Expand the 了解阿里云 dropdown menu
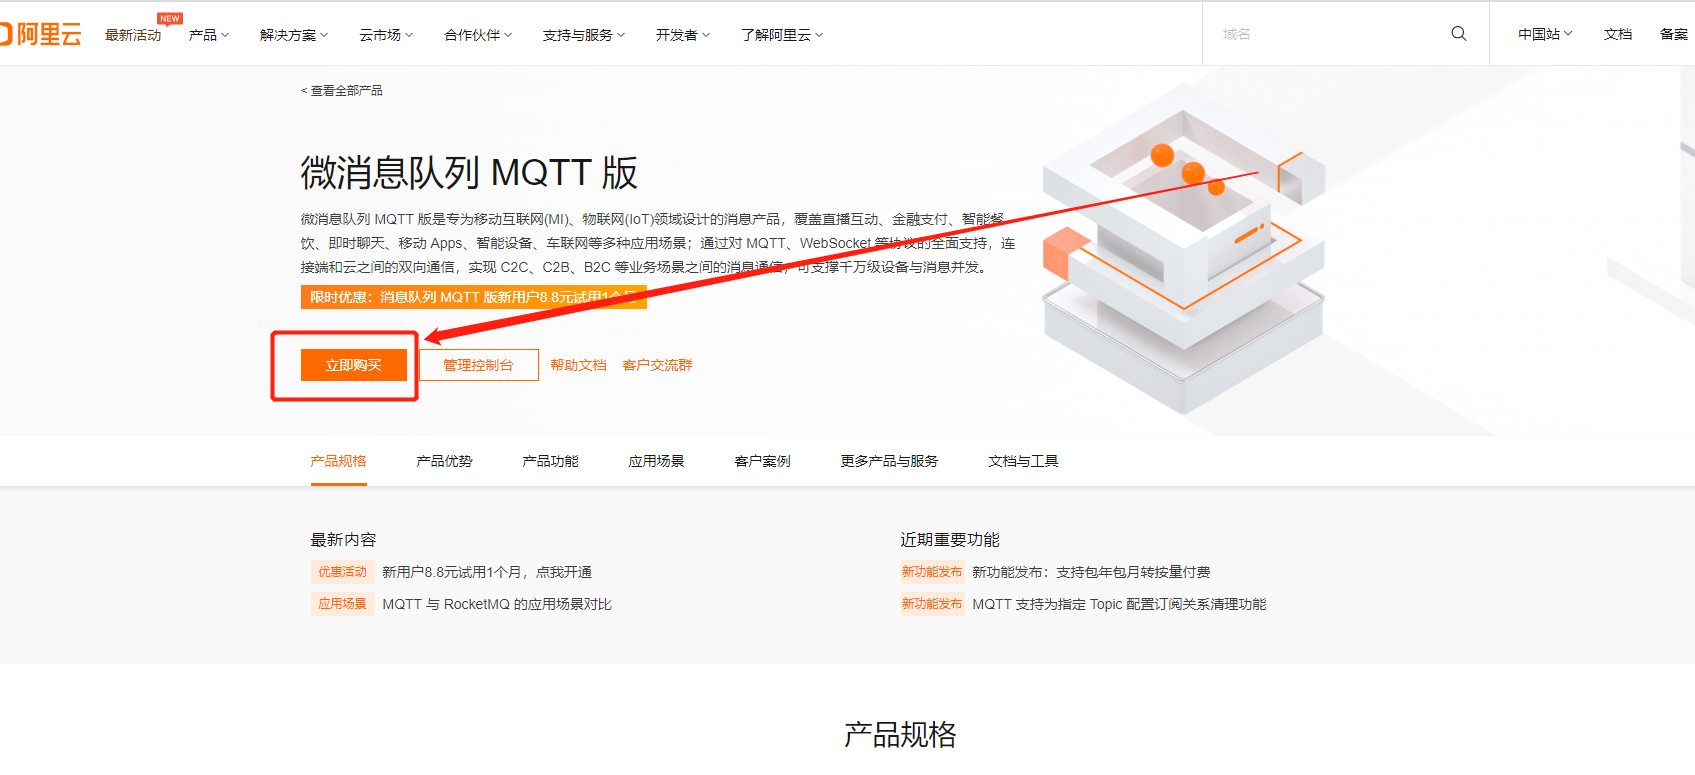Viewport: 1695px width, 775px height. click(782, 35)
